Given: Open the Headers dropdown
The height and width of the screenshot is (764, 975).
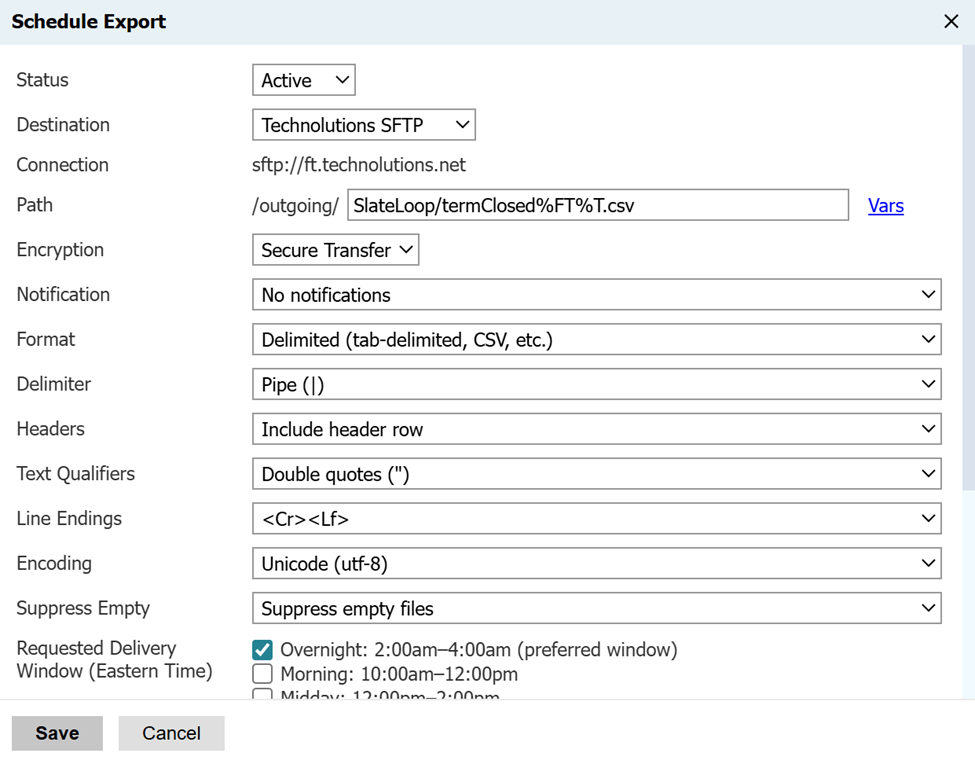Looking at the screenshot, I should (x=596, y=429).
